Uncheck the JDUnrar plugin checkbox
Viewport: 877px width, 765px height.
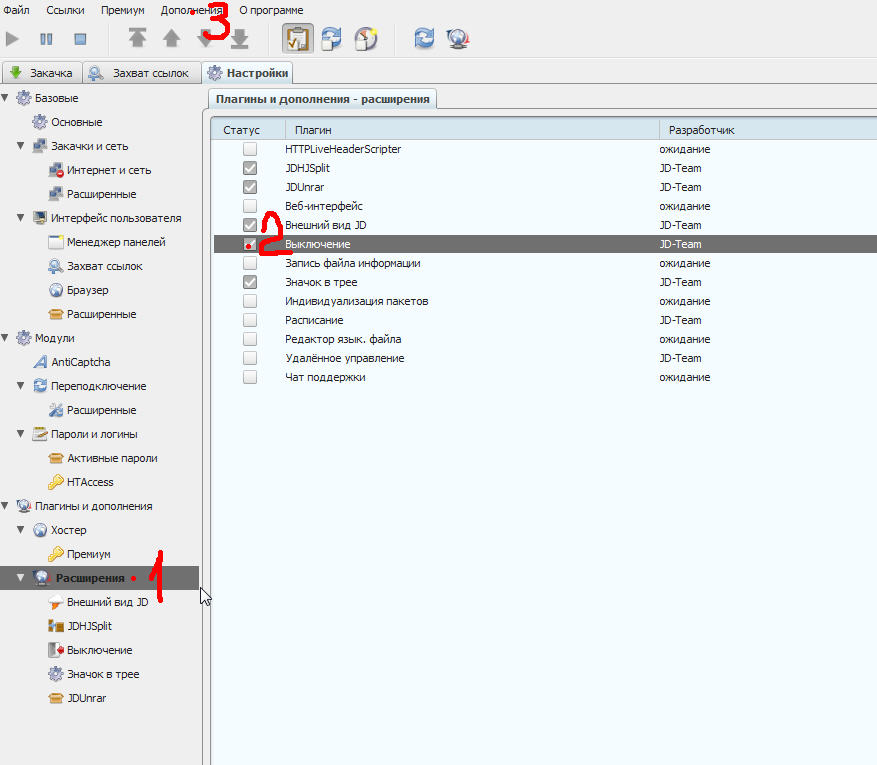[x=250, y=187]
